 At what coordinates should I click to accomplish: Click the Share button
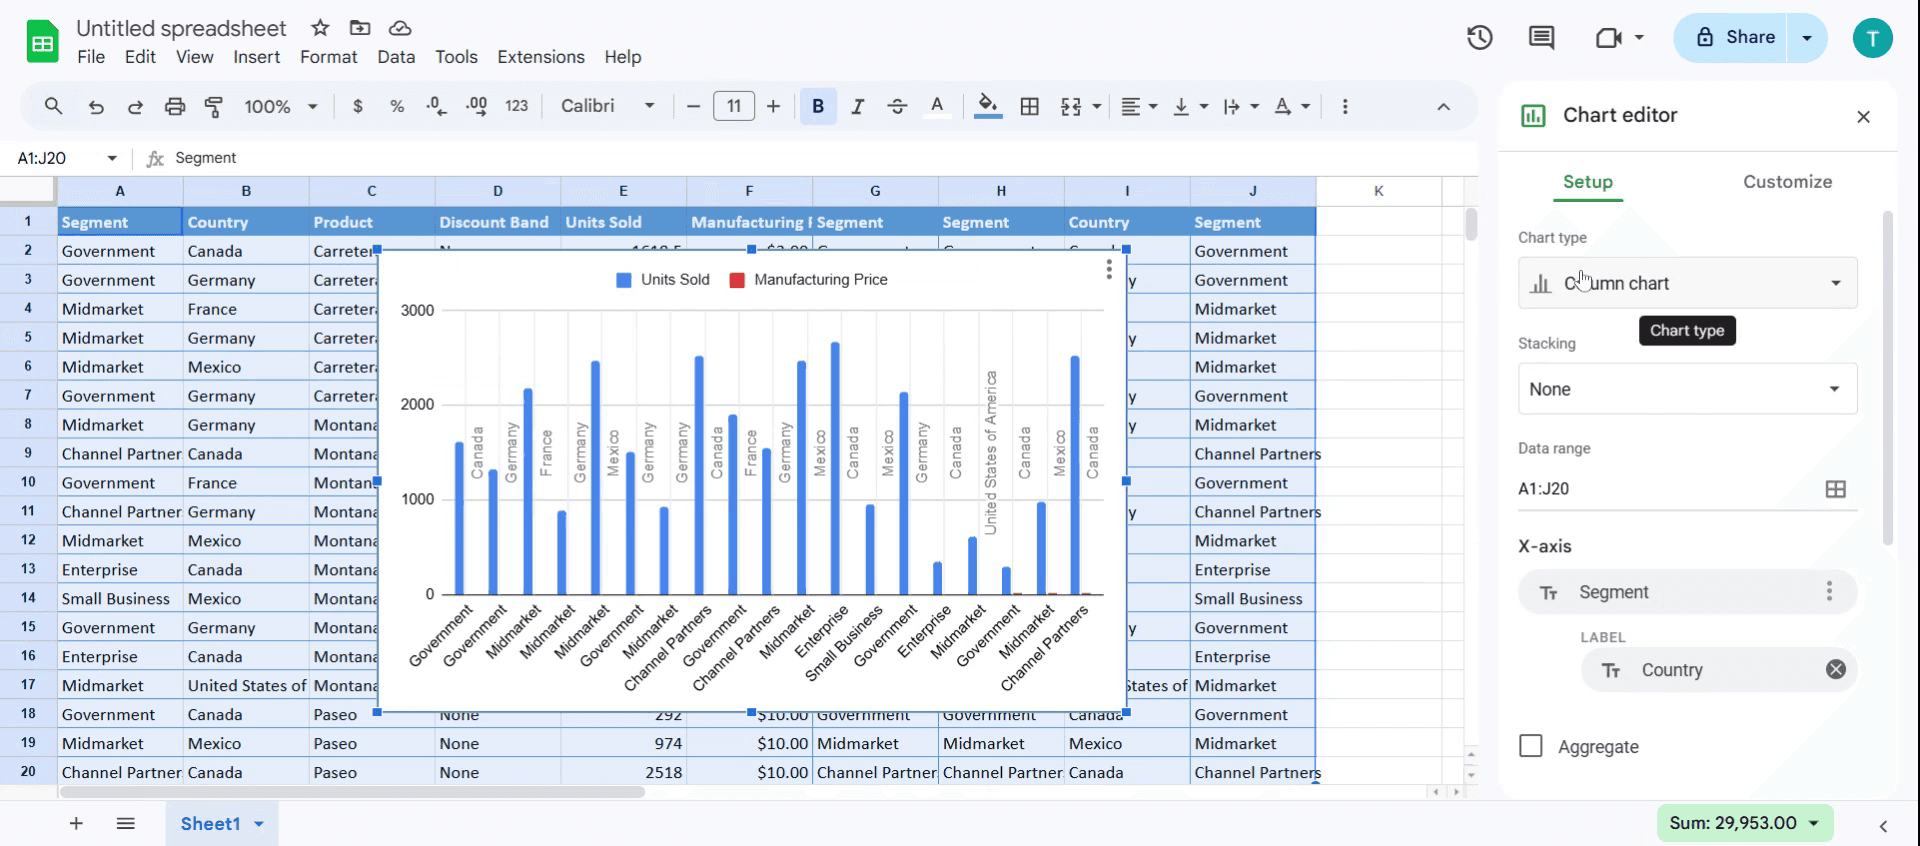click(1734, 38)
